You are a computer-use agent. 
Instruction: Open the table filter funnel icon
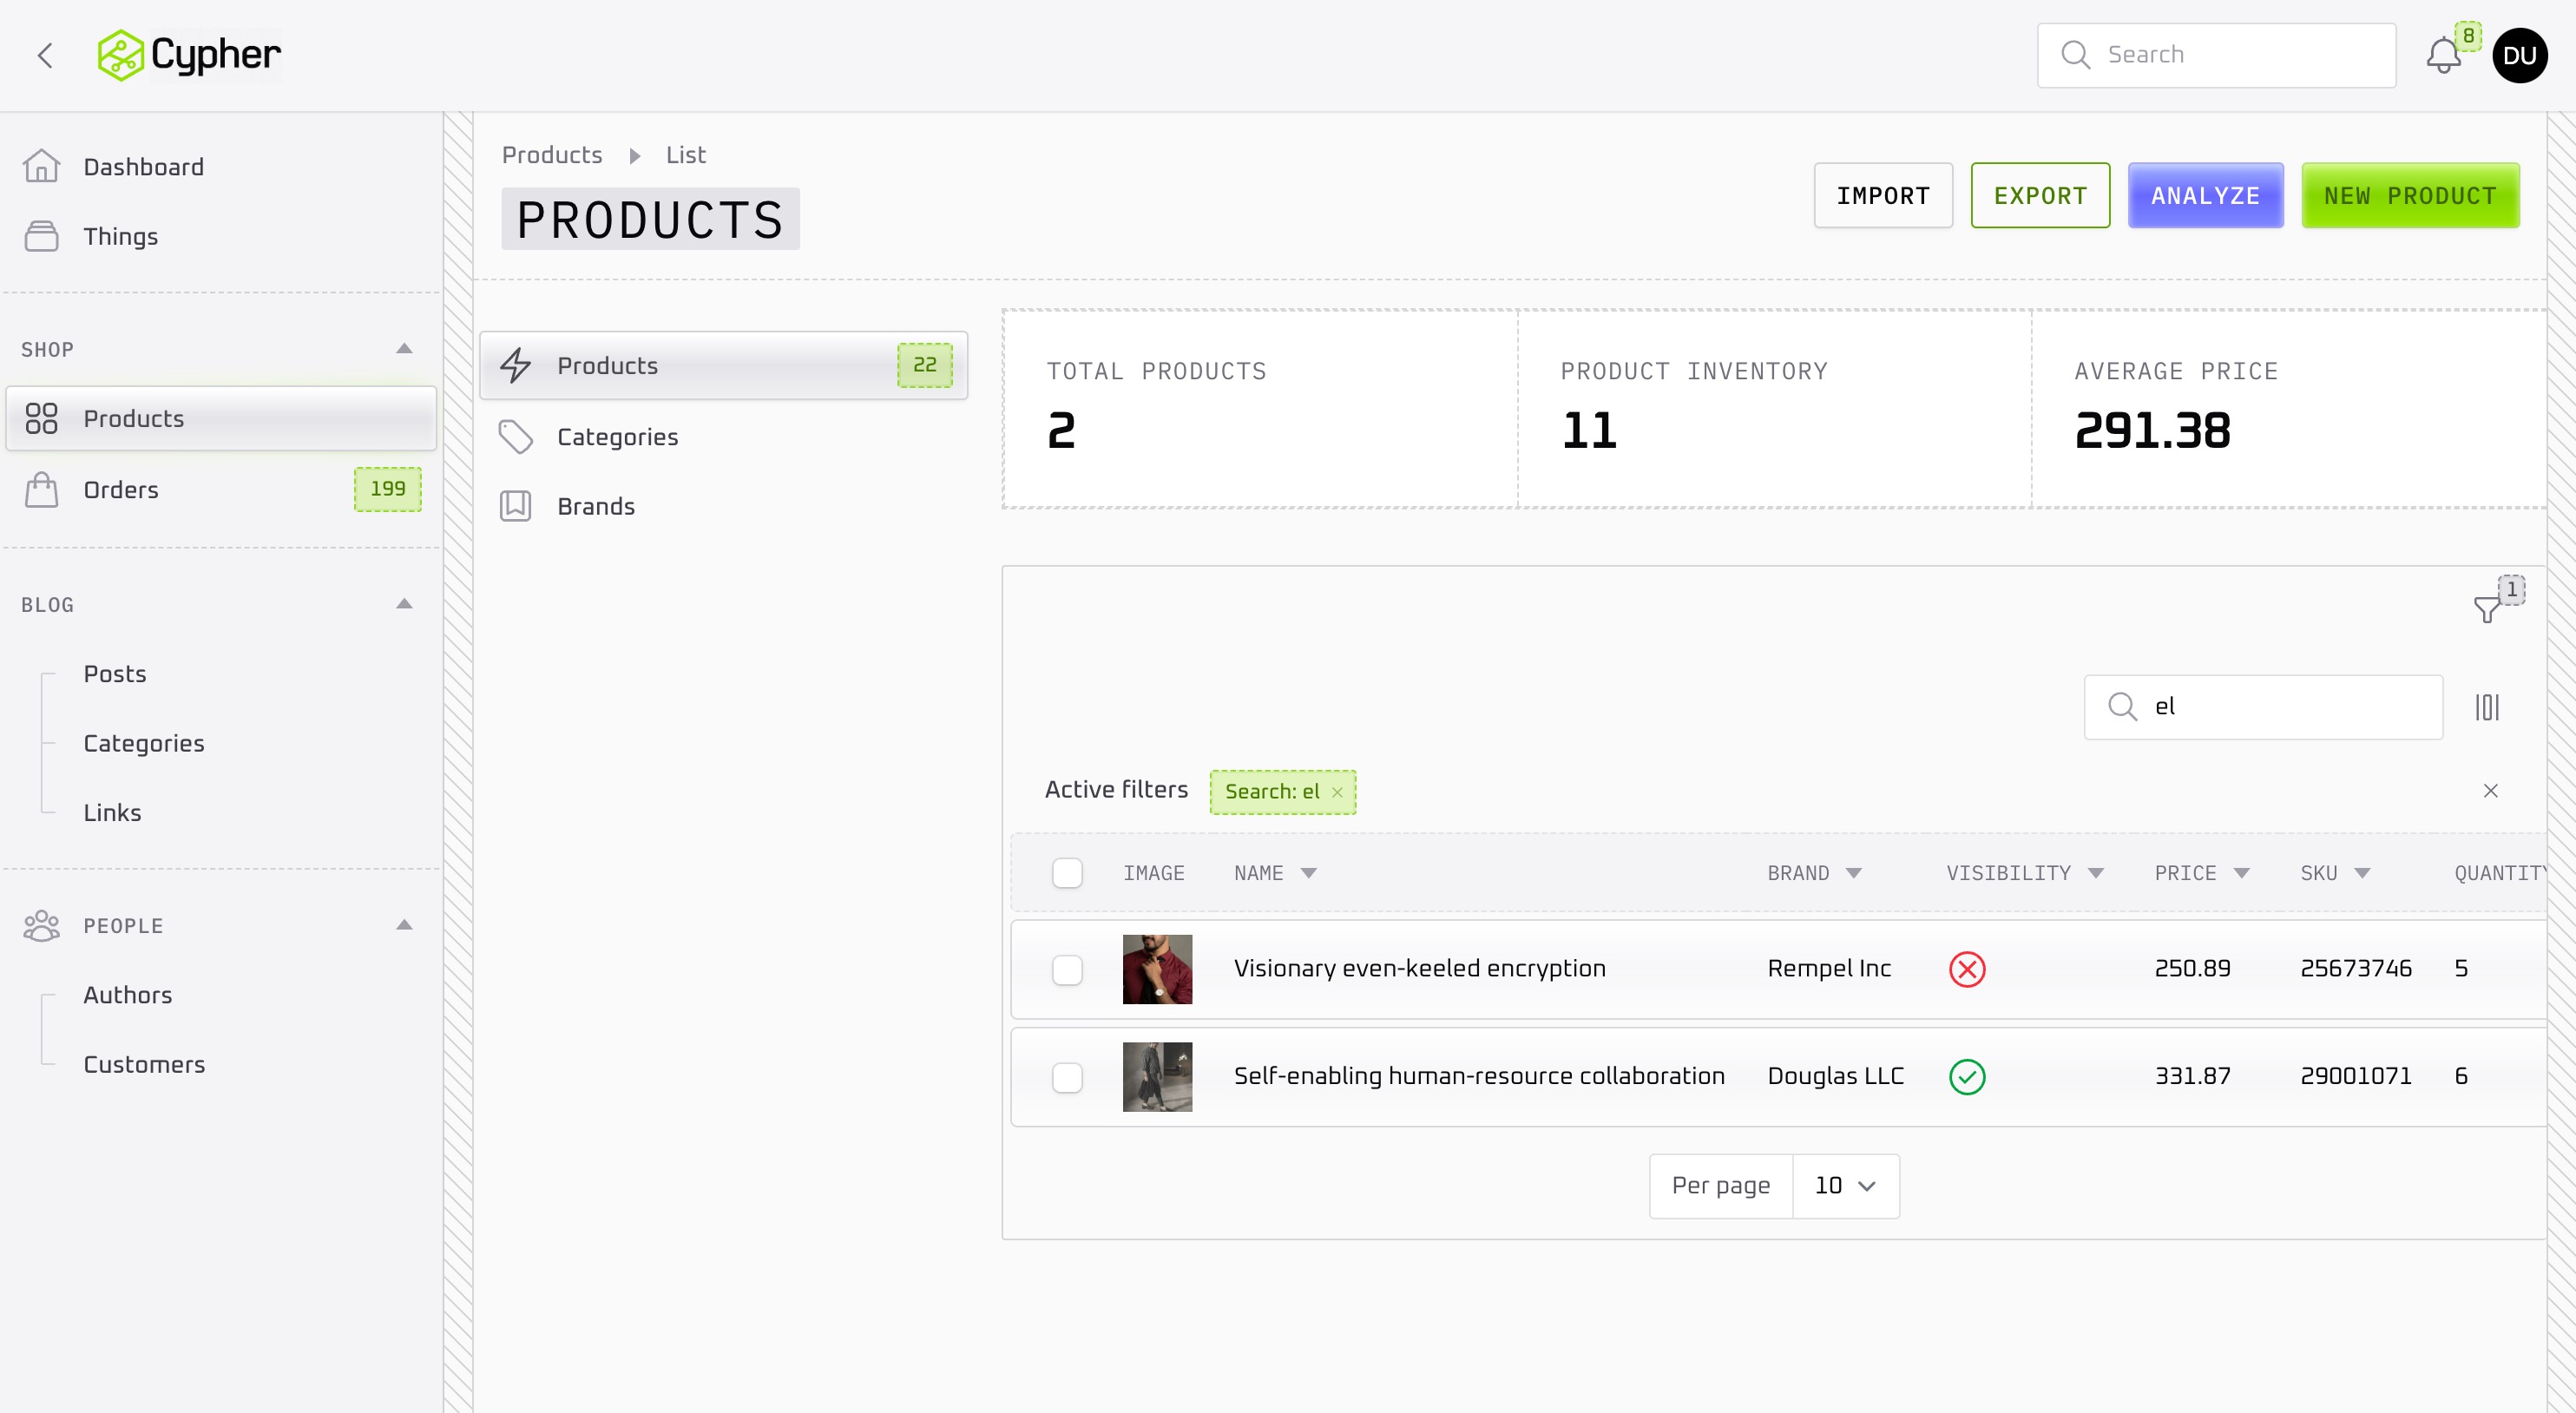coord(2487,608)
